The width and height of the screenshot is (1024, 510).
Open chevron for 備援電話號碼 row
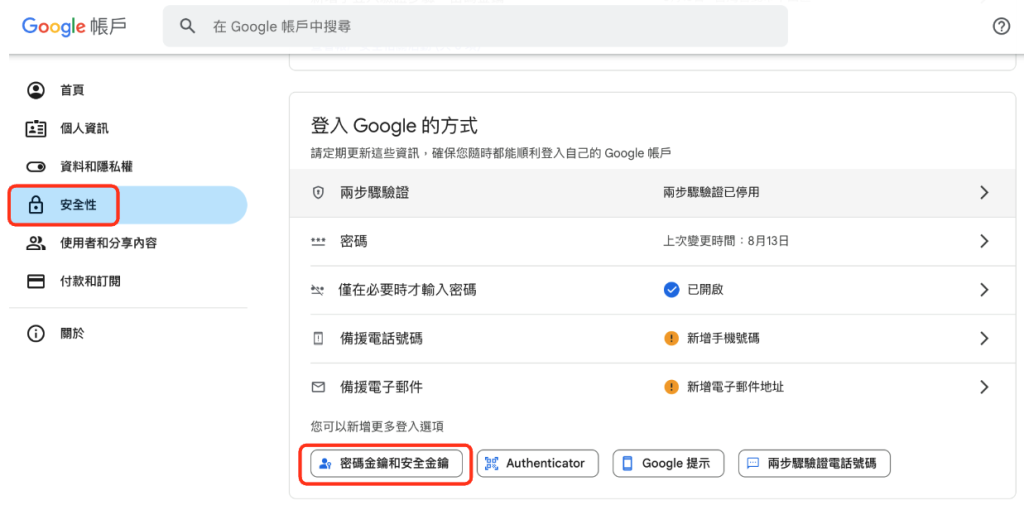point(984,338)
